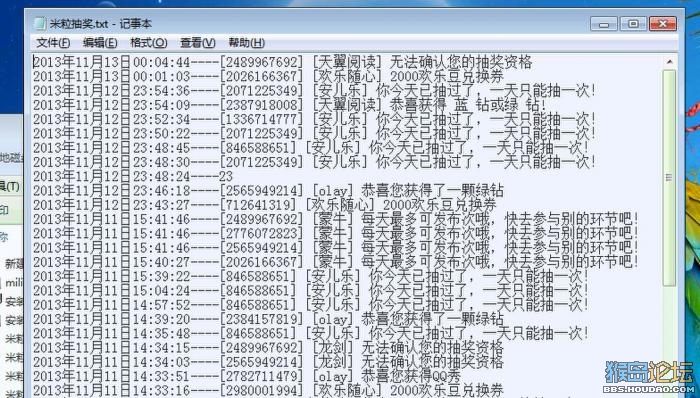700x398 pixels.
Task: Open the 查看(V) menu
Action: 198,43
